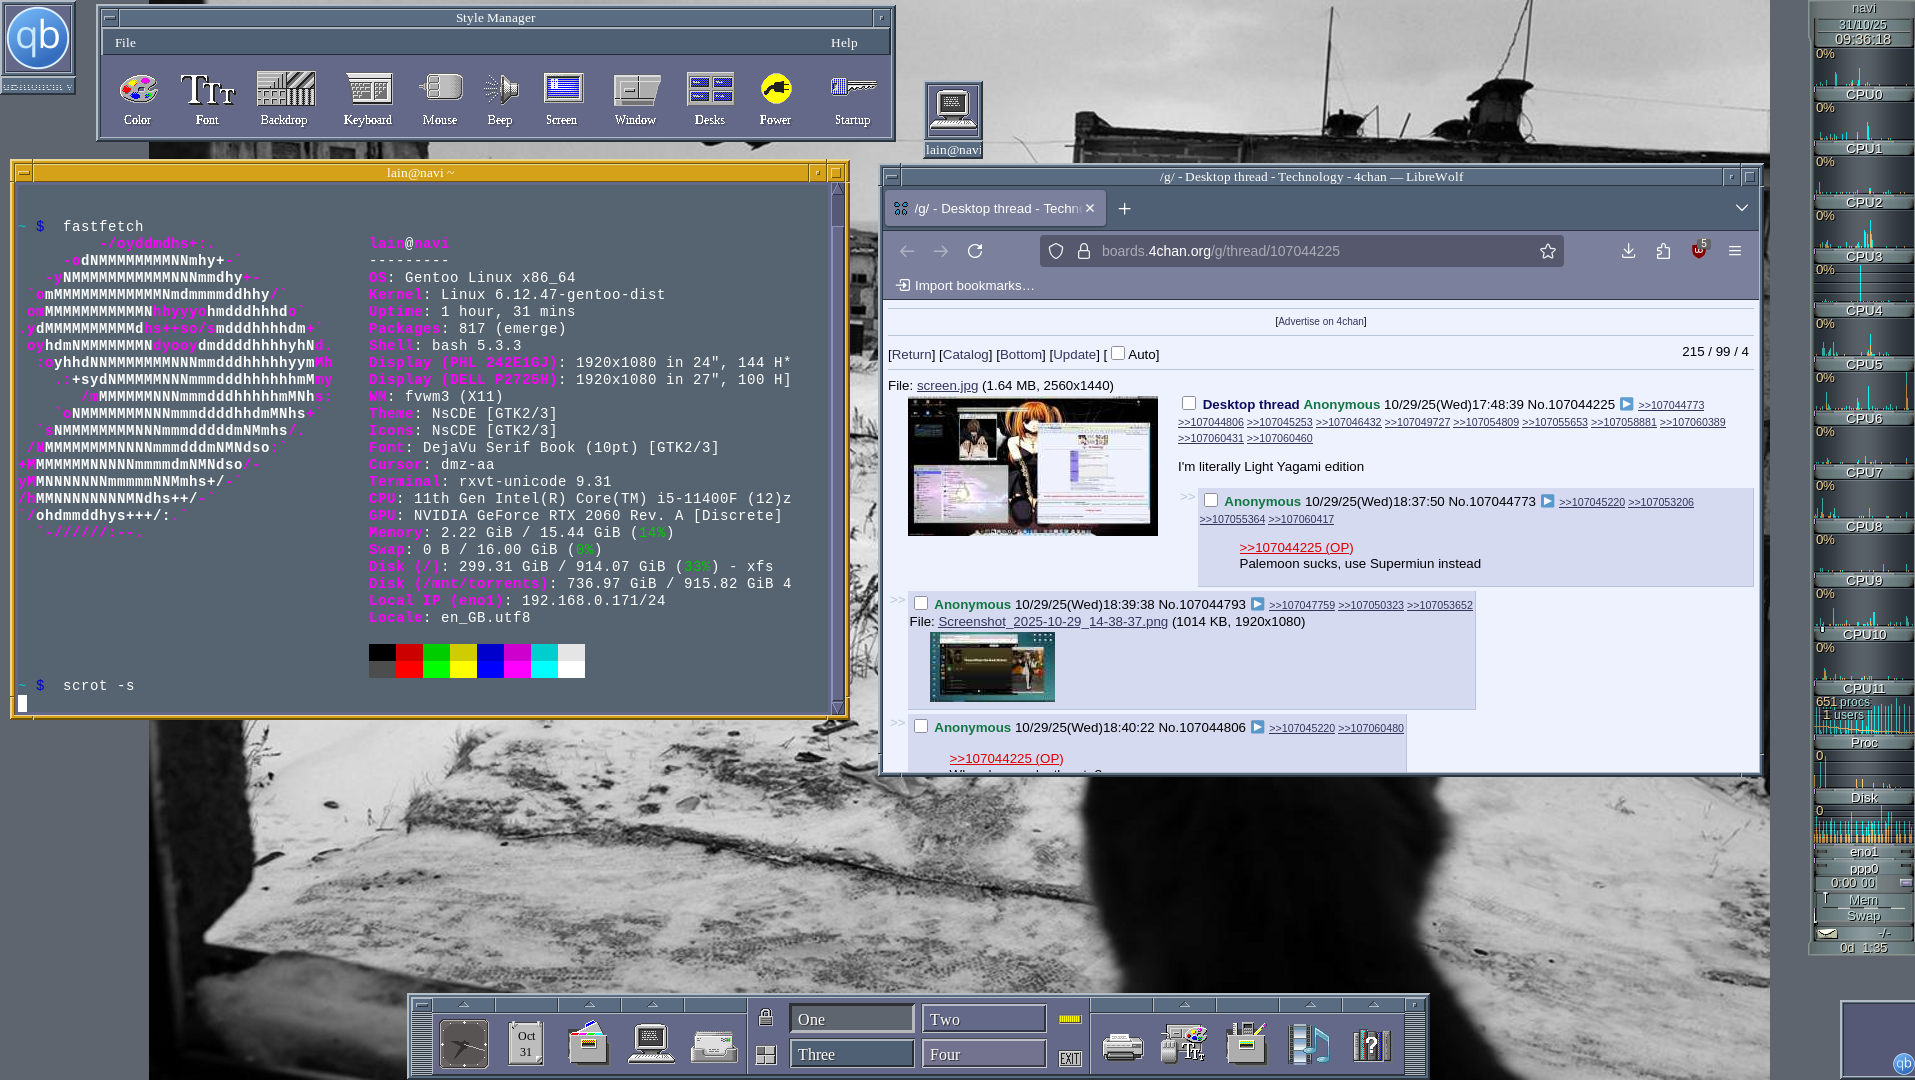Open the Desks configuration icon
Screen dimensions: 1915x1080
[x=710, y=90]
